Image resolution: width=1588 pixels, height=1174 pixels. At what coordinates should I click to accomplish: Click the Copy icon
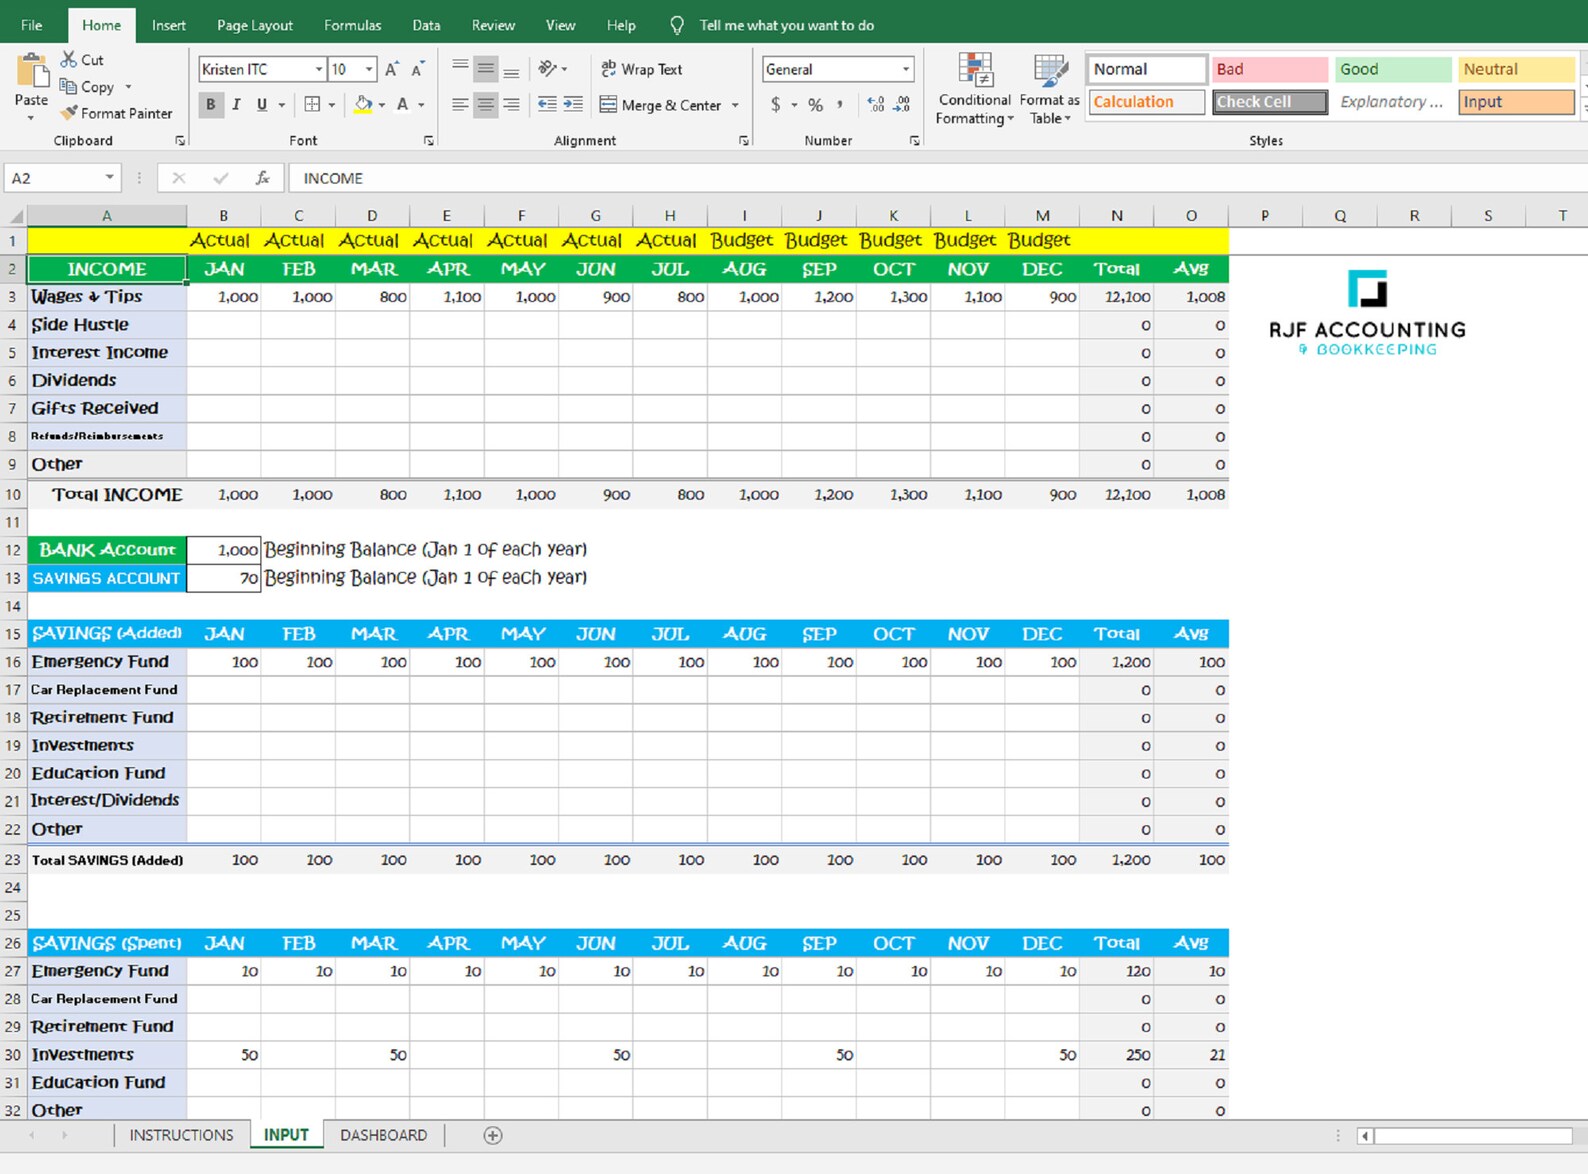pos(68,87)
